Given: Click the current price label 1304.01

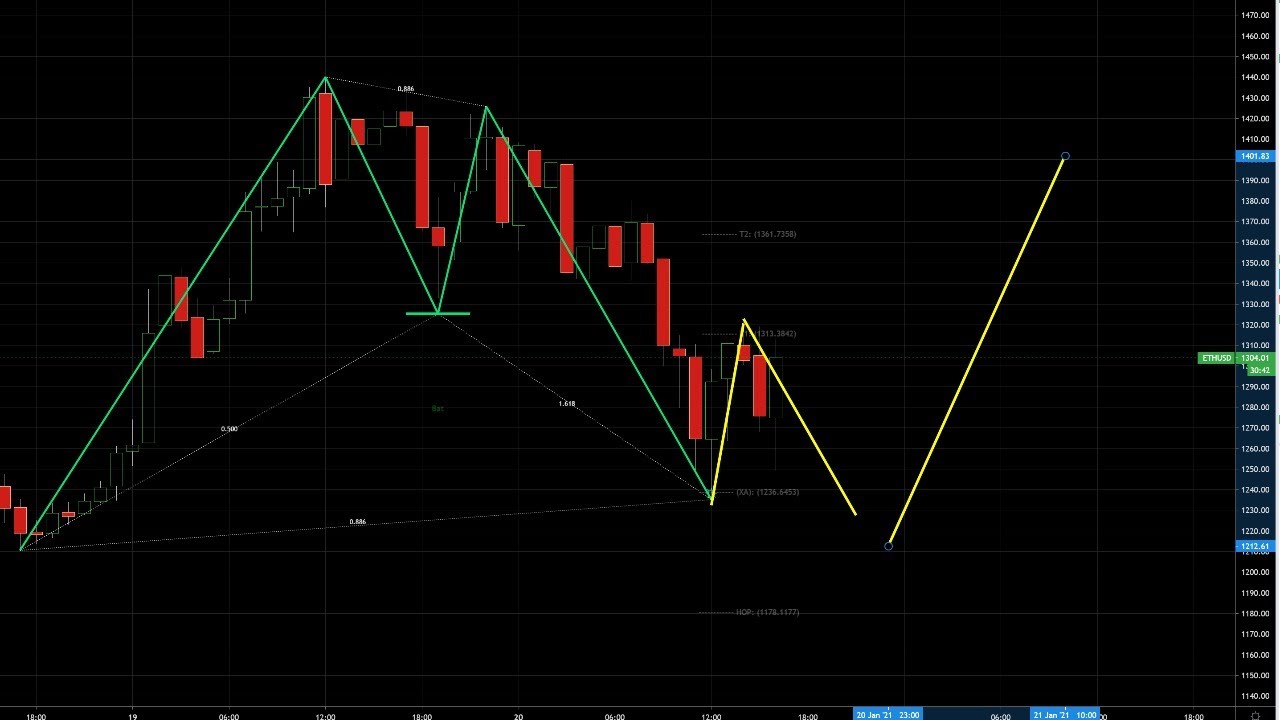Looking at the screenshot, I should pyautogui.click(x=1254, y=358).
